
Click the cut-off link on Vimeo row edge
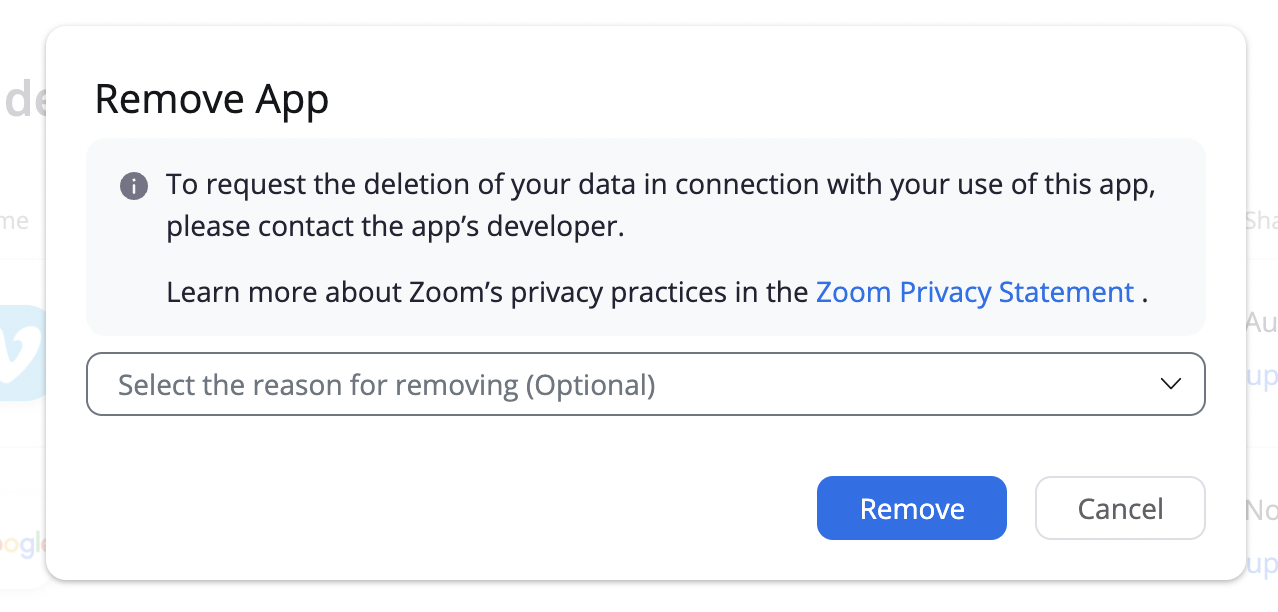pos(1262,375)
